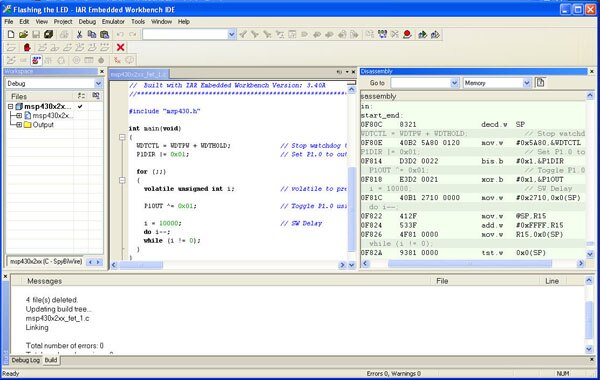Close the Workspace panel
The image size is (600, 380).
pos(102,72)
